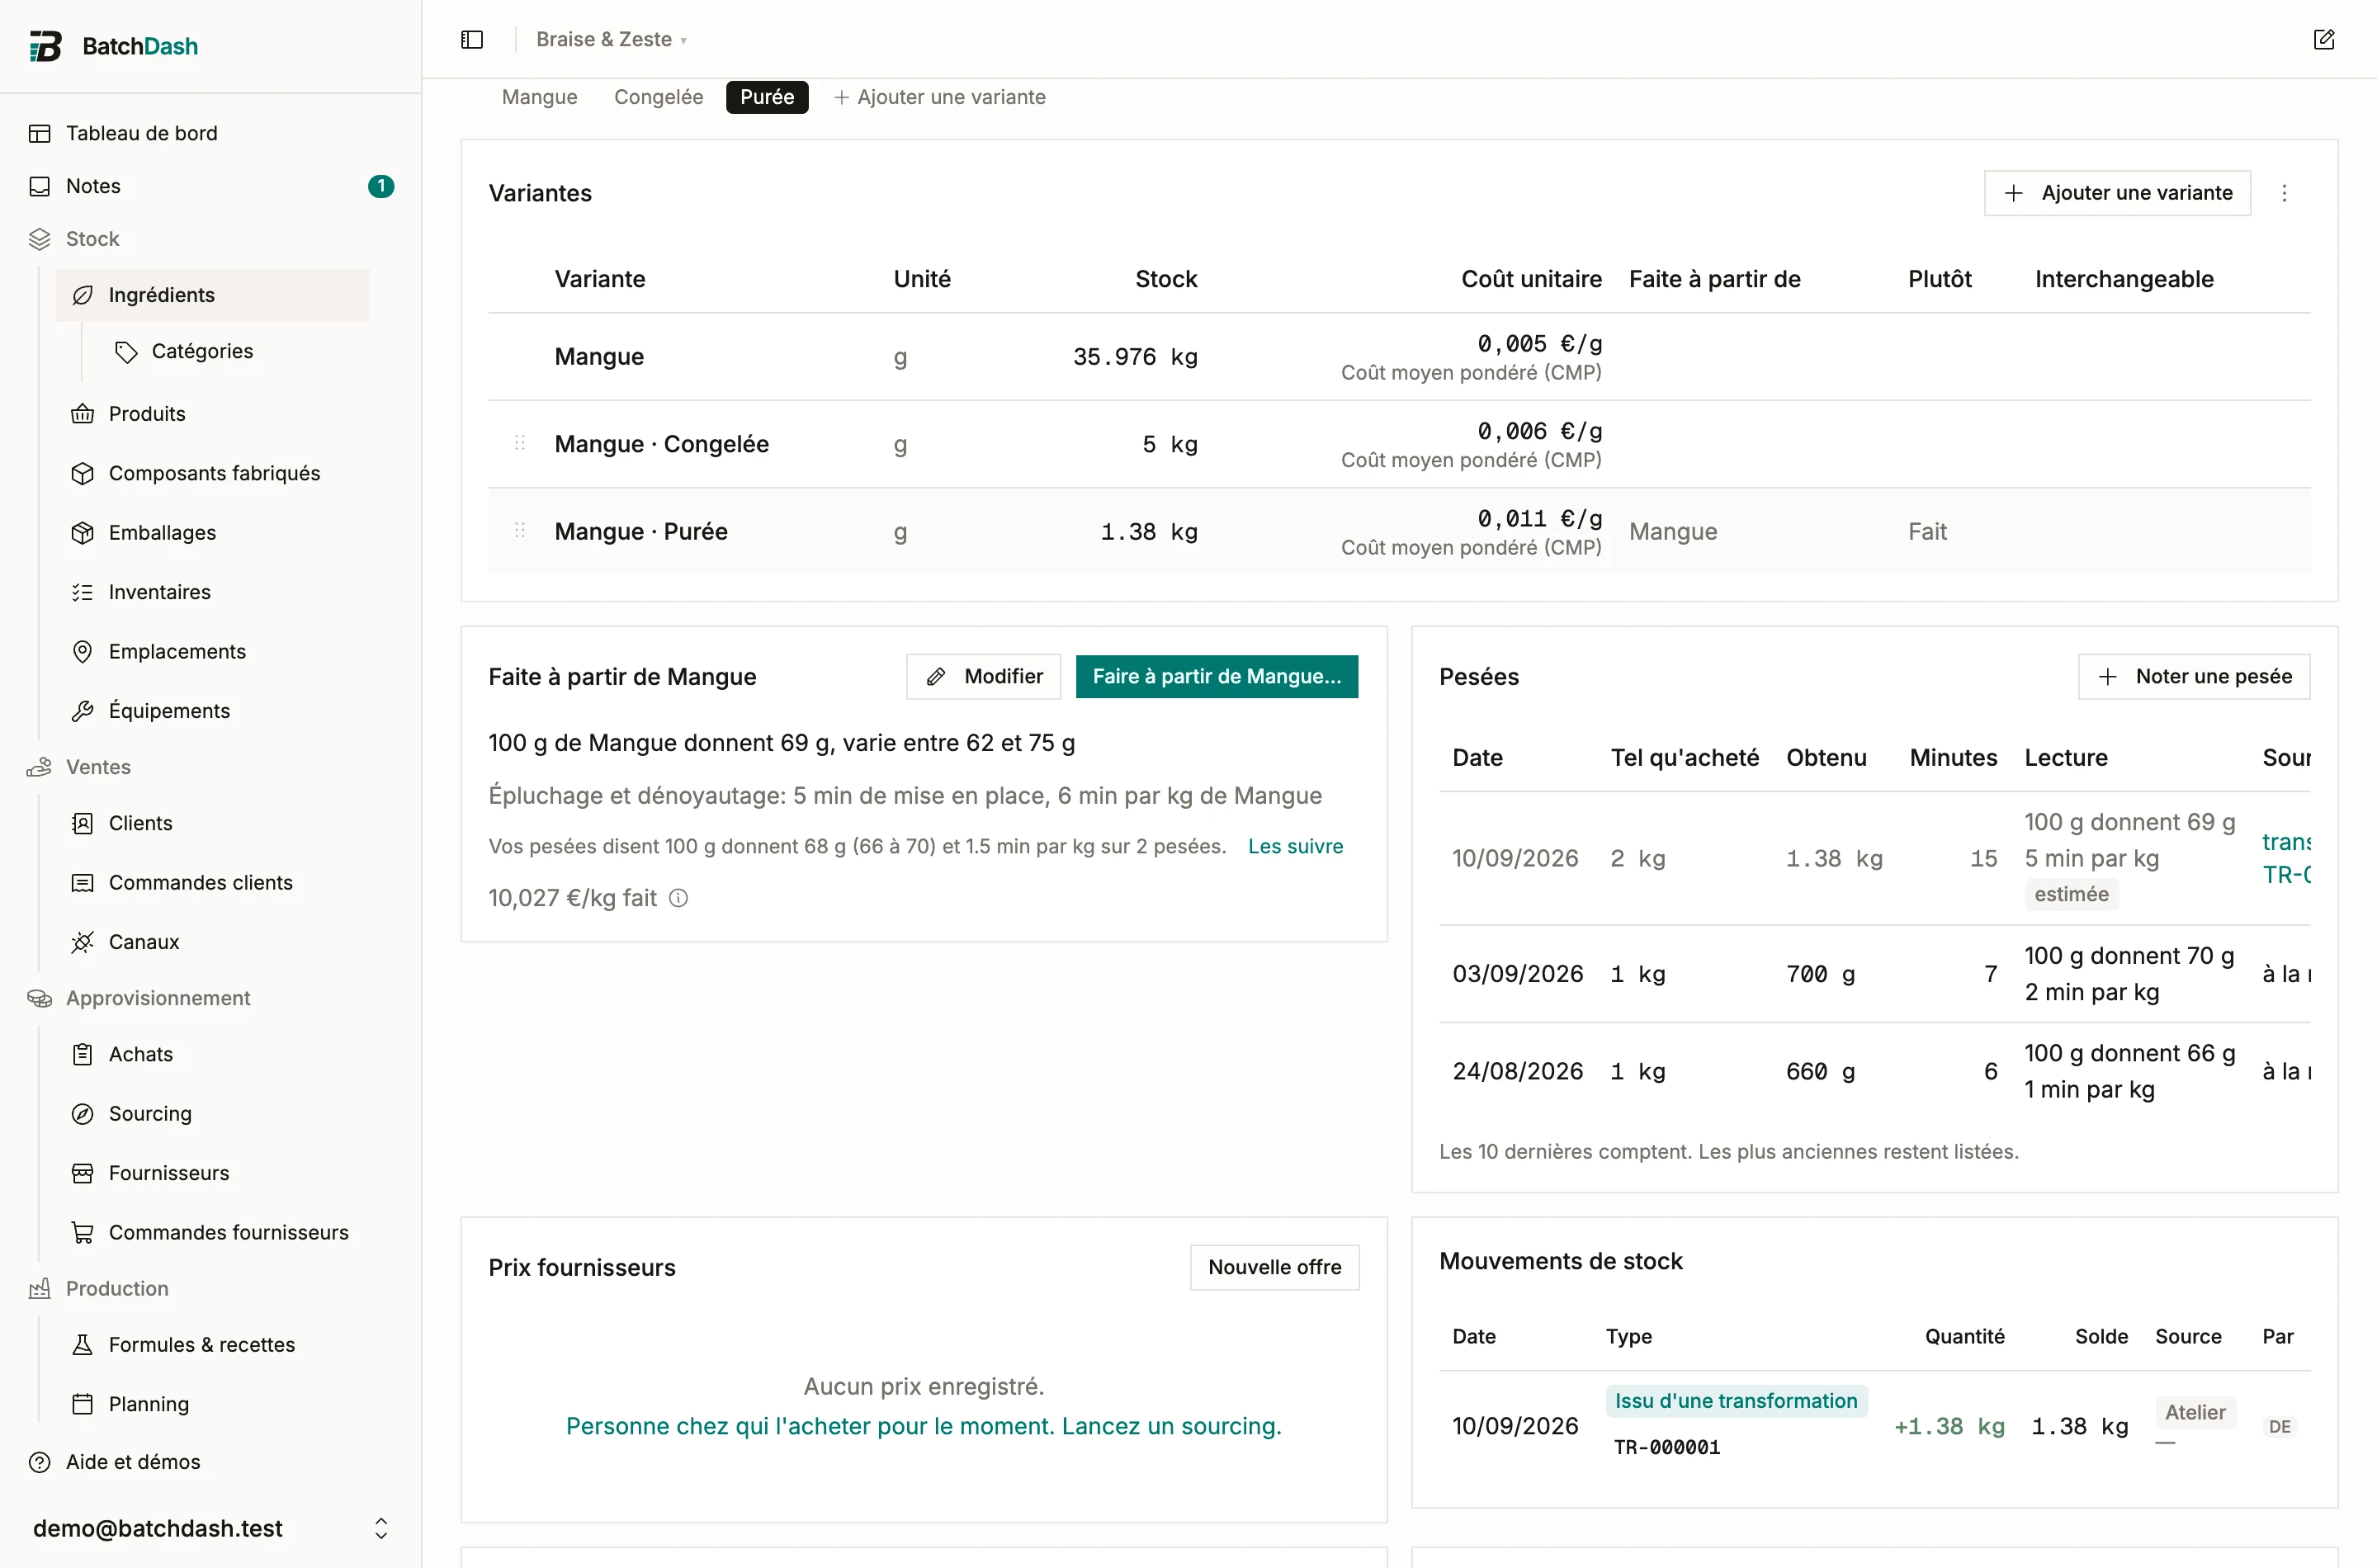Switch to the Mangue variant tab
This screenshot has height=1568, width=2377.
(539, 97)
